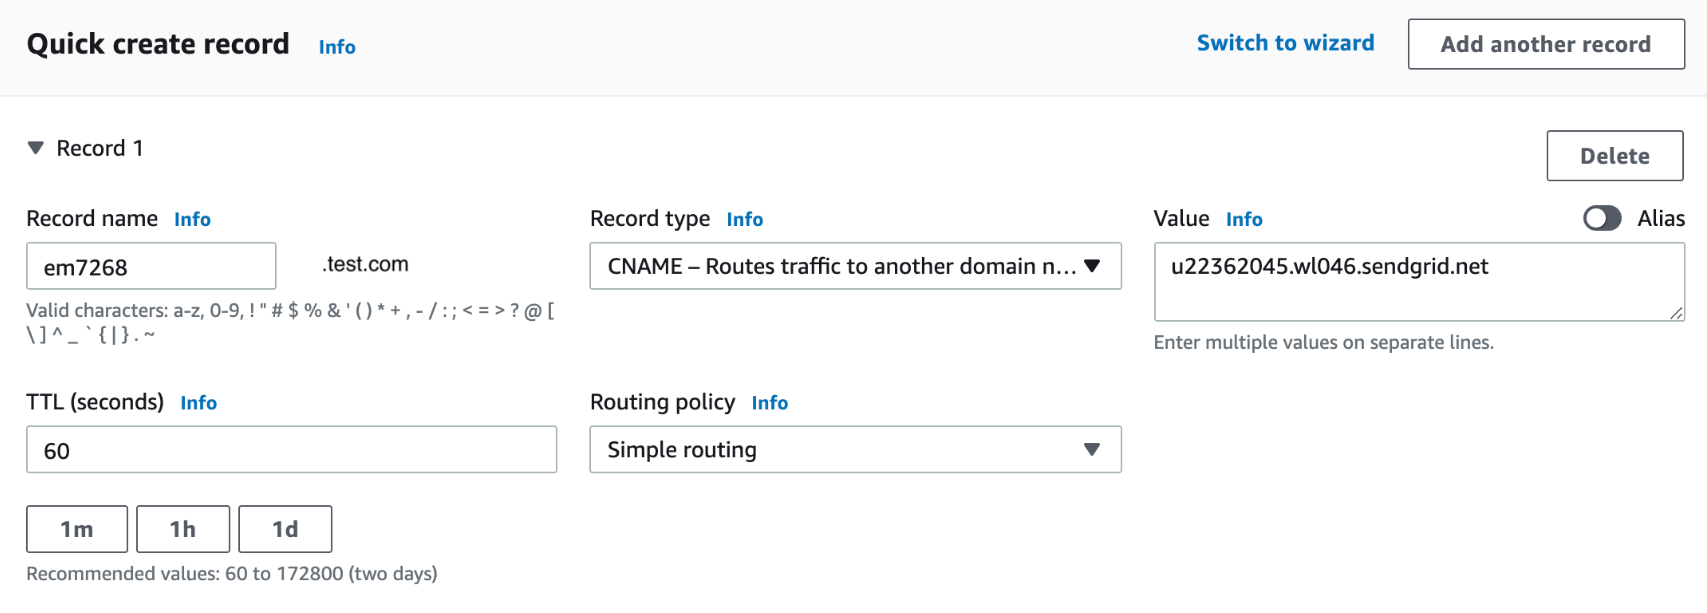The width and height of the screenshot is (1707, 613).
Task: Click the Record name field containing em7268
Action: [151, 267]
